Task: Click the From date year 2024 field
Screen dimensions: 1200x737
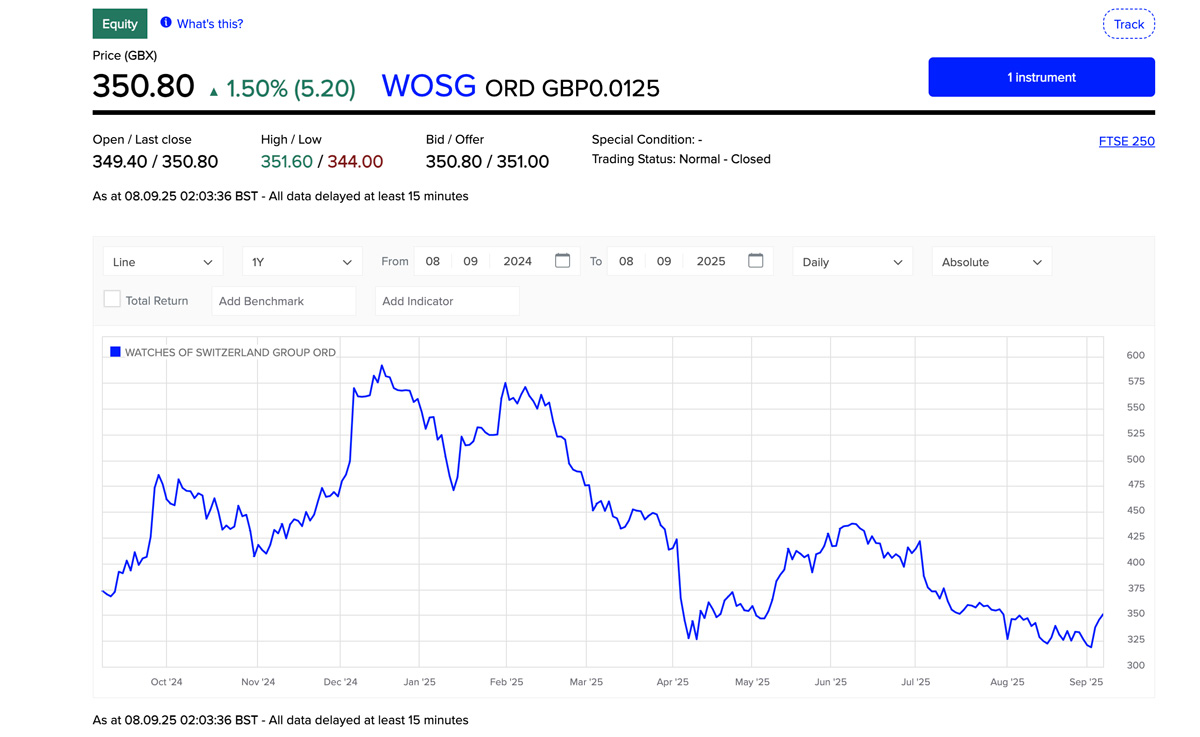Action: pyautogui.click(x=517, y=262)
